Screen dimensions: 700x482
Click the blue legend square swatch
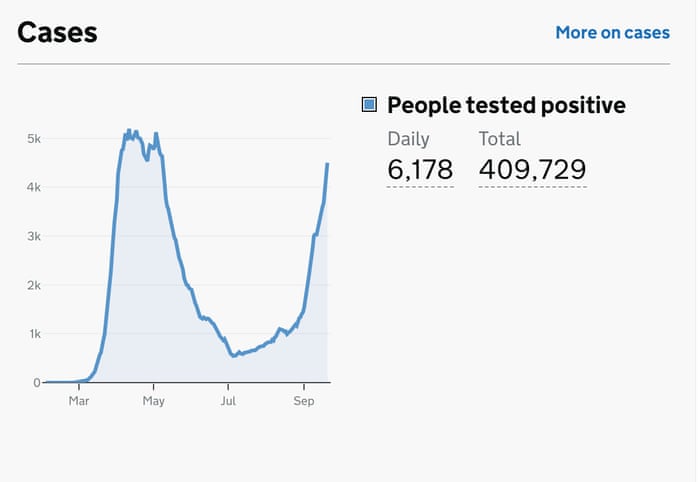[x=369, y=105]
